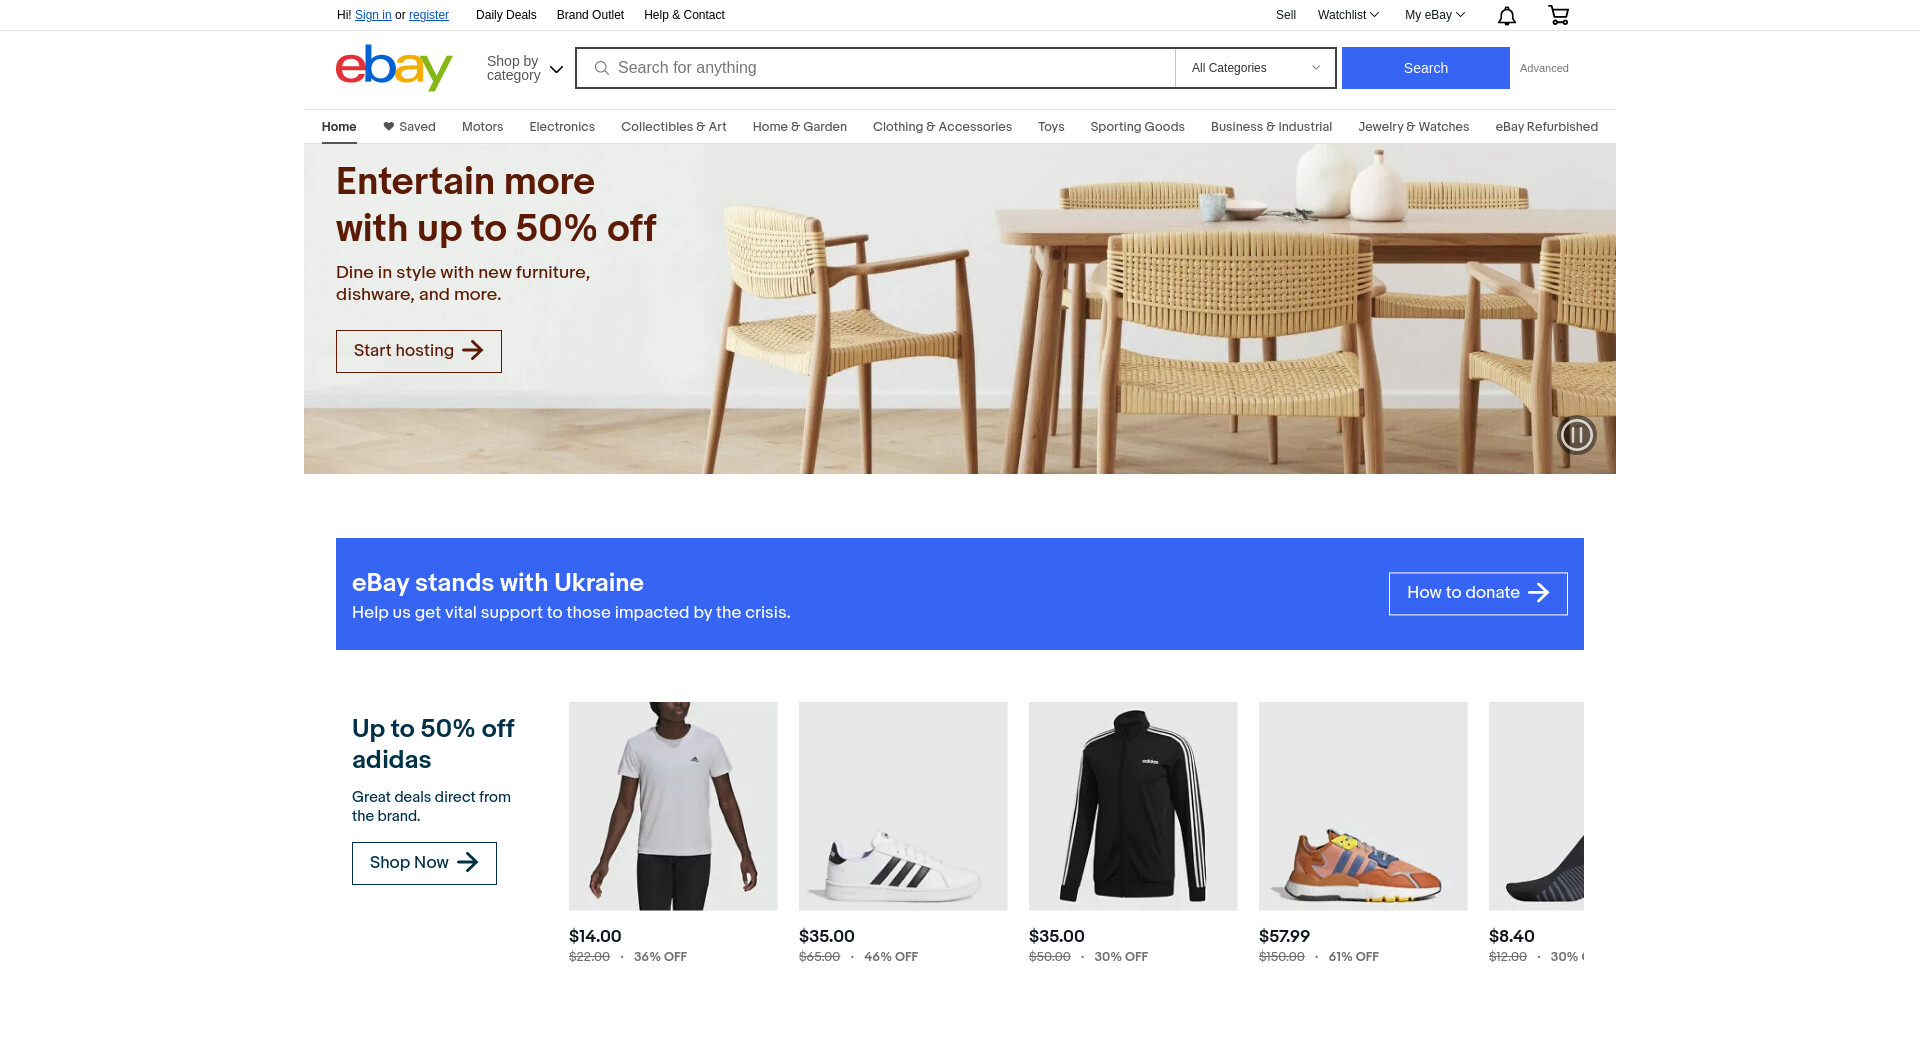This screenshot has width=1920, height=1040.
Task: Switch to the Electronics tab
Action: pyautogui.click(x=562, y=127)
